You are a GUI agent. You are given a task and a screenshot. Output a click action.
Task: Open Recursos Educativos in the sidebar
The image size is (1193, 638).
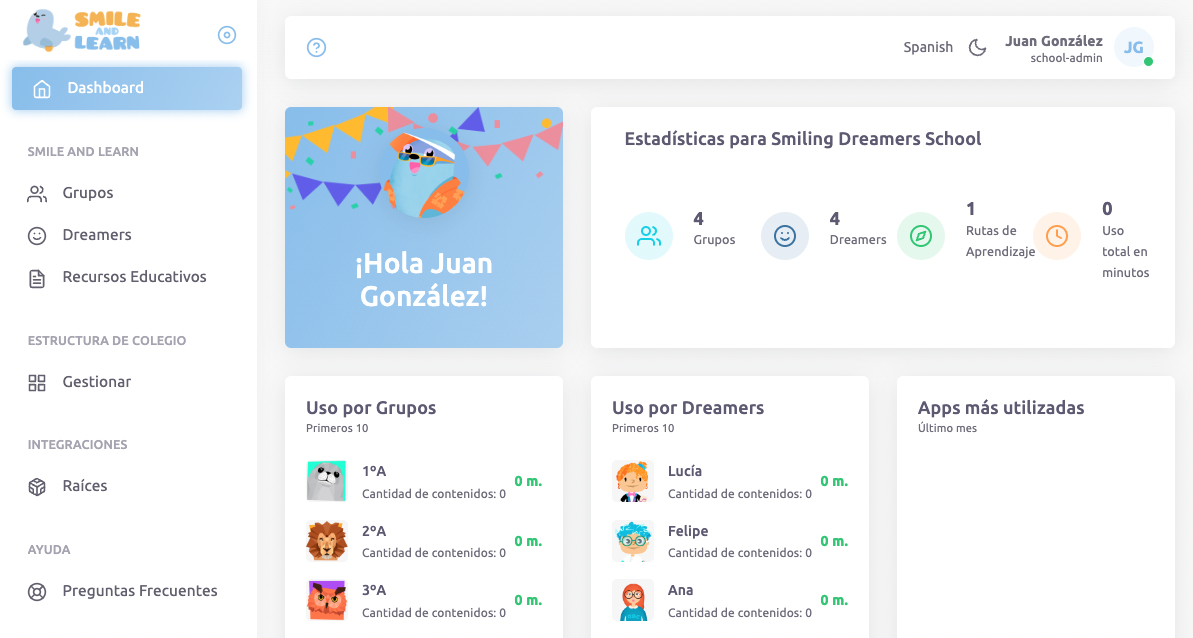click(x=134, y=277)
